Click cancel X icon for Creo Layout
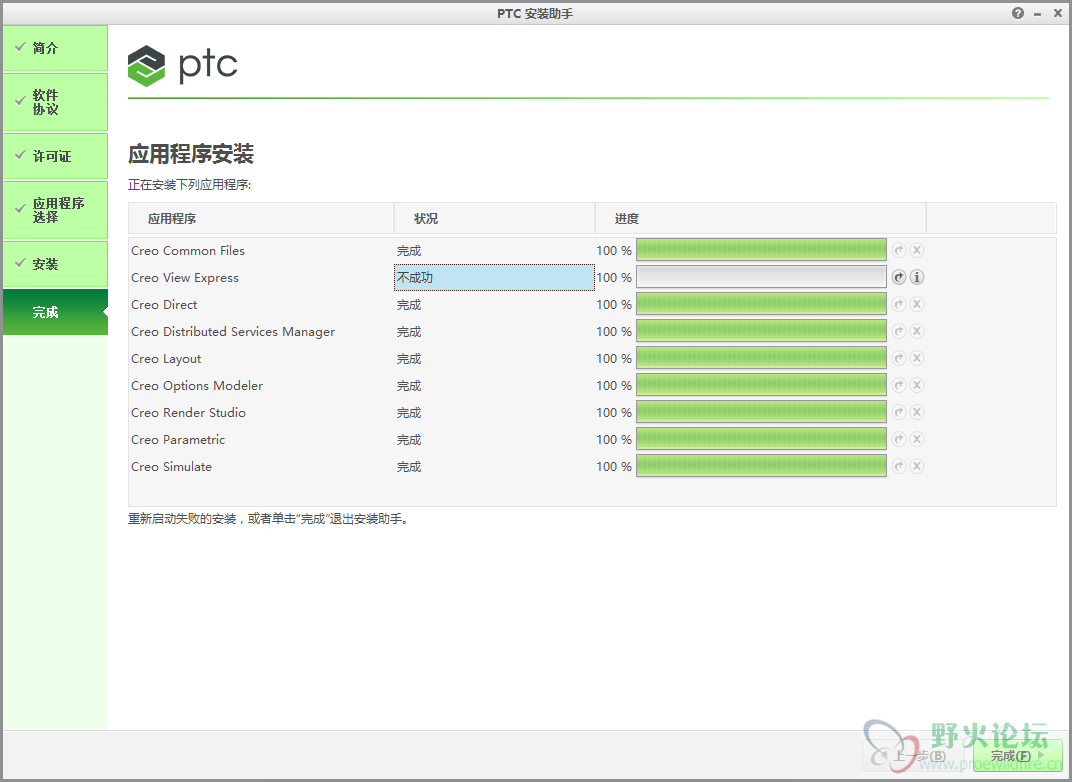The width and height of the screenshot is (1072, 782). 917,358
